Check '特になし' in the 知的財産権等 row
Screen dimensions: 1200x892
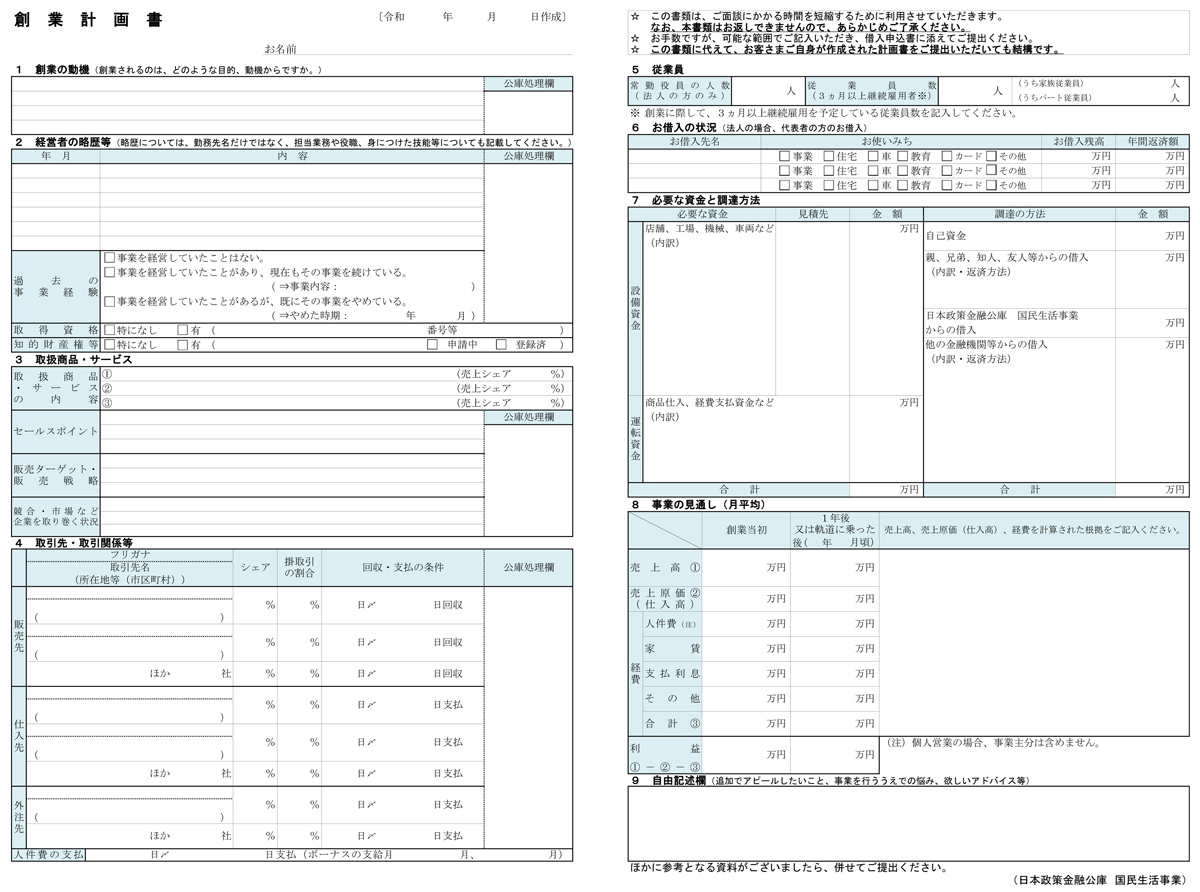109,344
